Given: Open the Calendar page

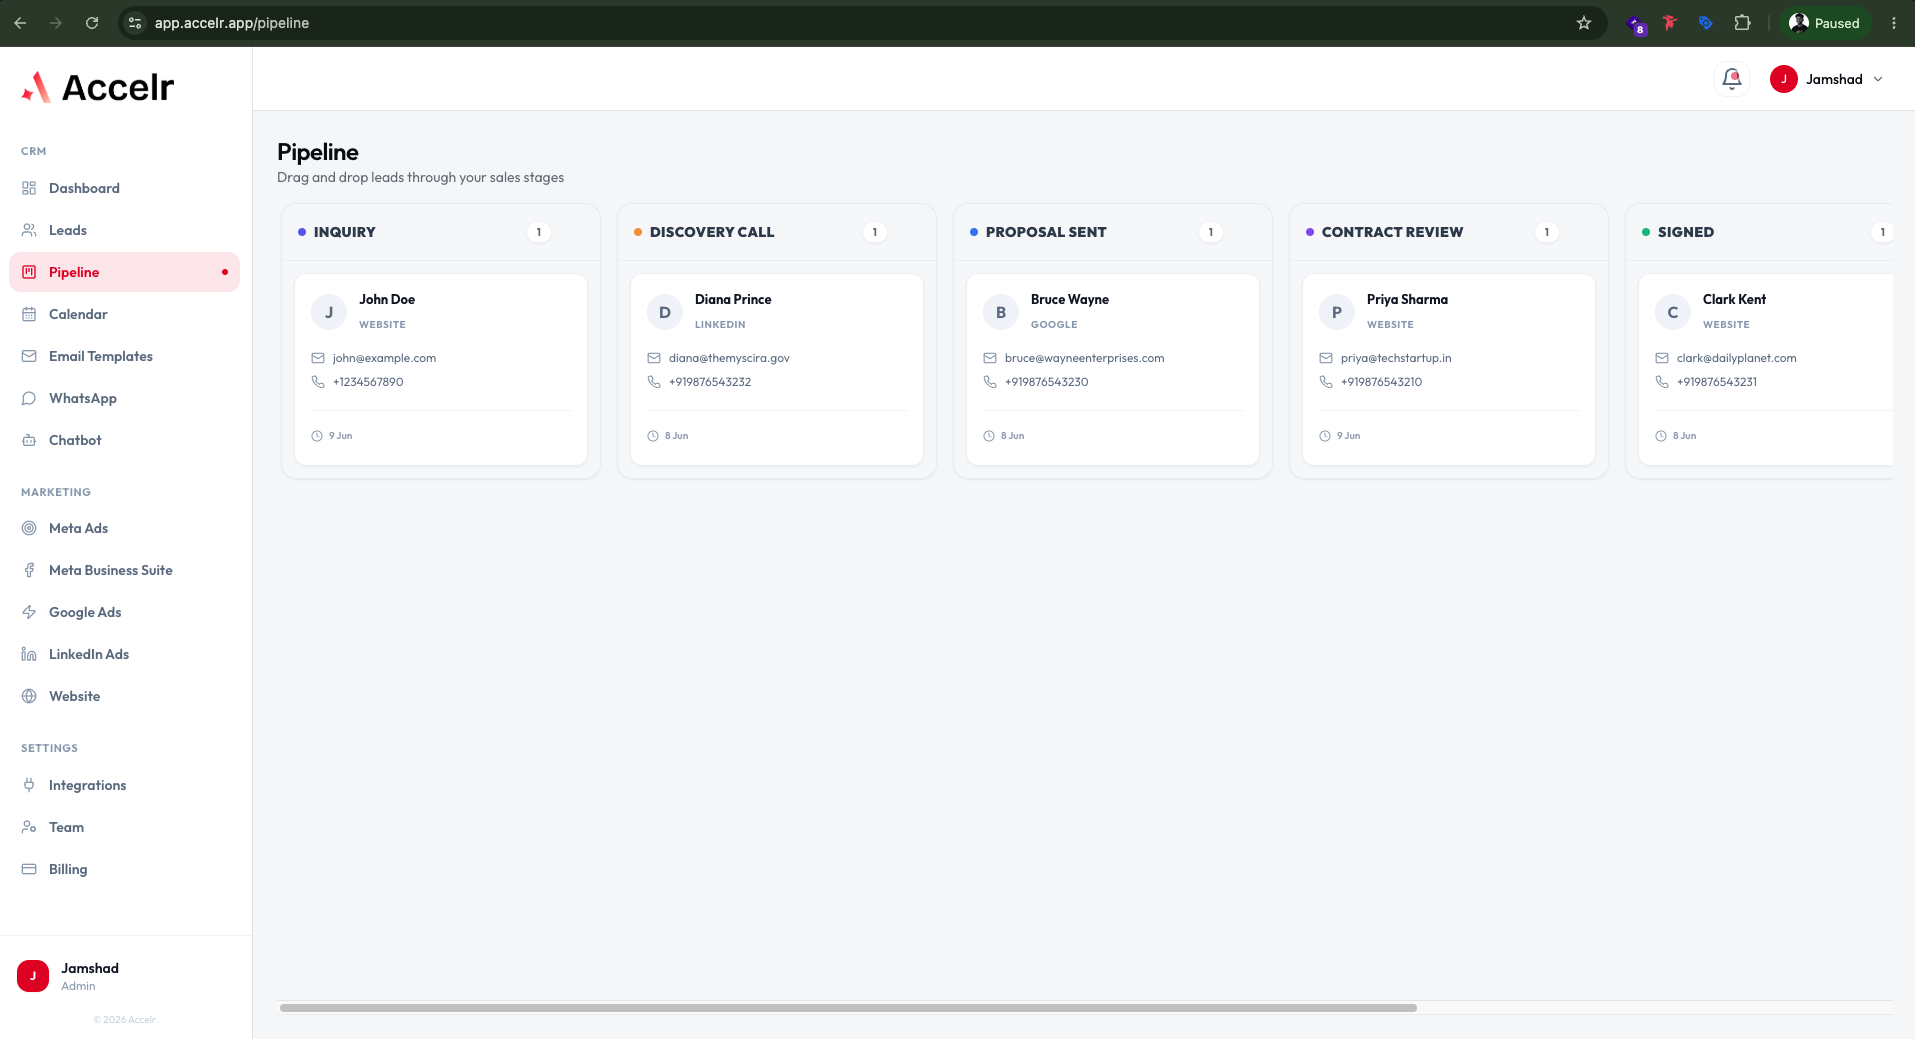Looking at the screenshot, I should (124, 314).
